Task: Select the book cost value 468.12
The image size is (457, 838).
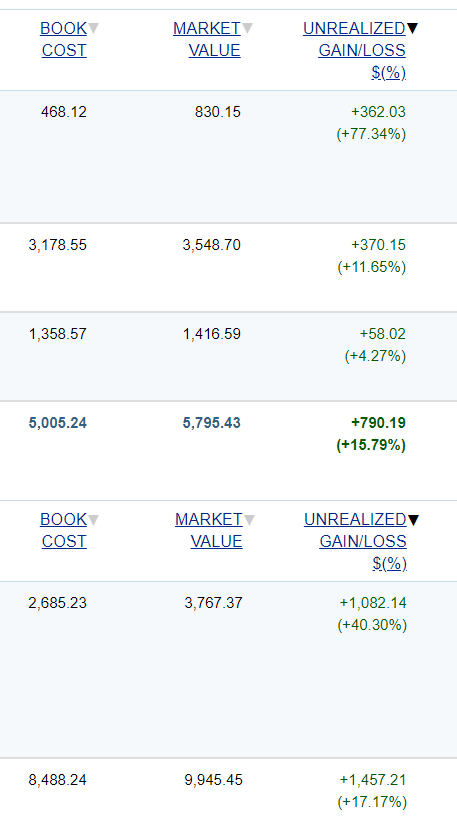Action: 64,112
